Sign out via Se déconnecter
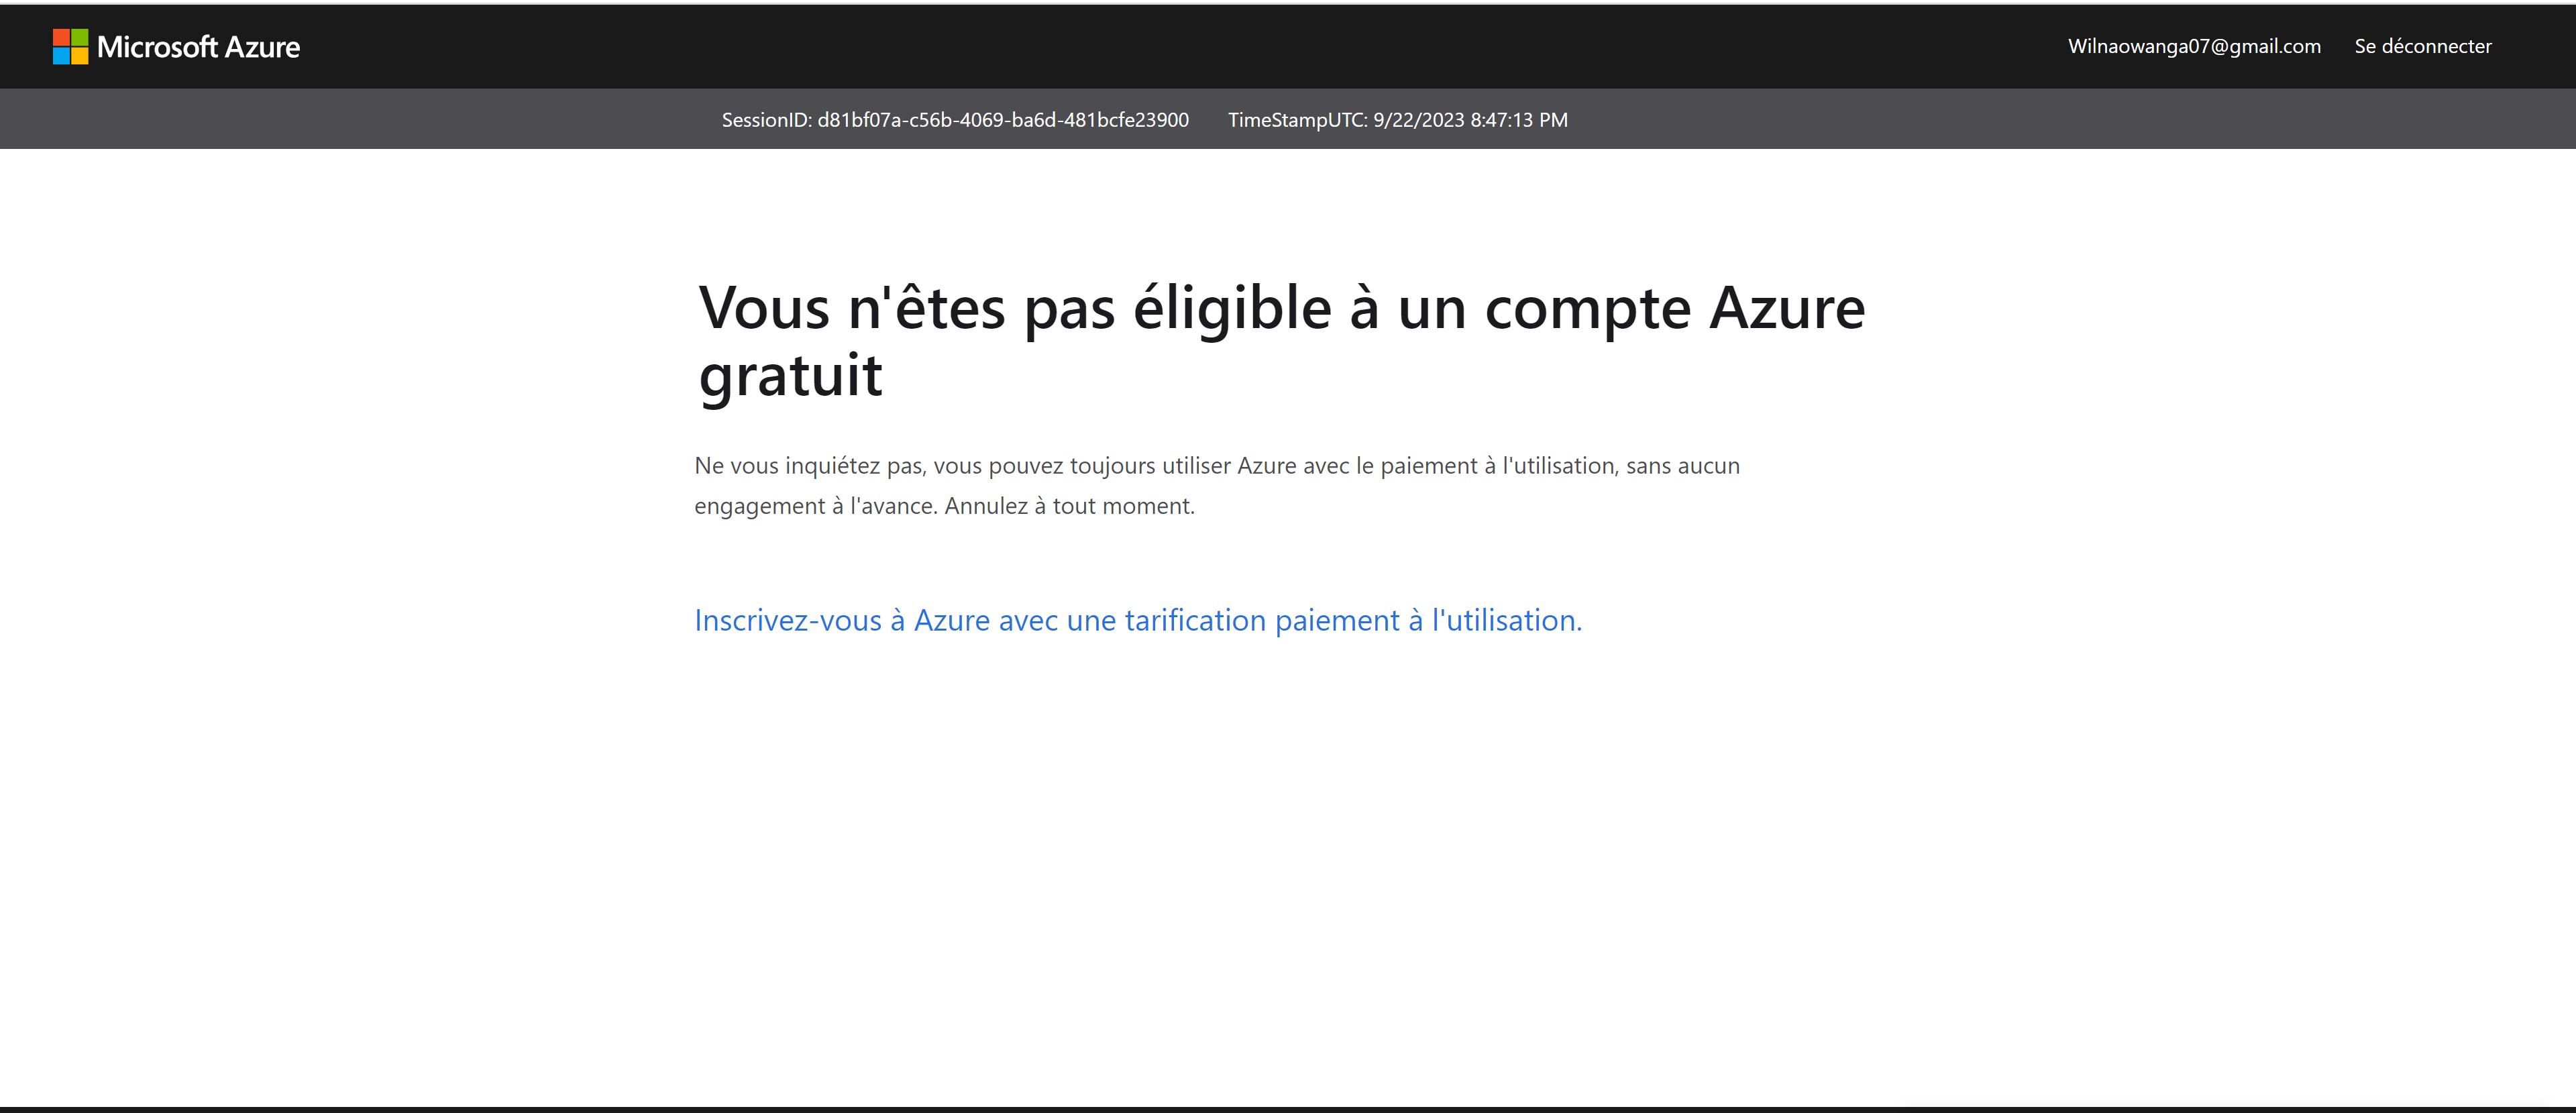 (2422, 46)
